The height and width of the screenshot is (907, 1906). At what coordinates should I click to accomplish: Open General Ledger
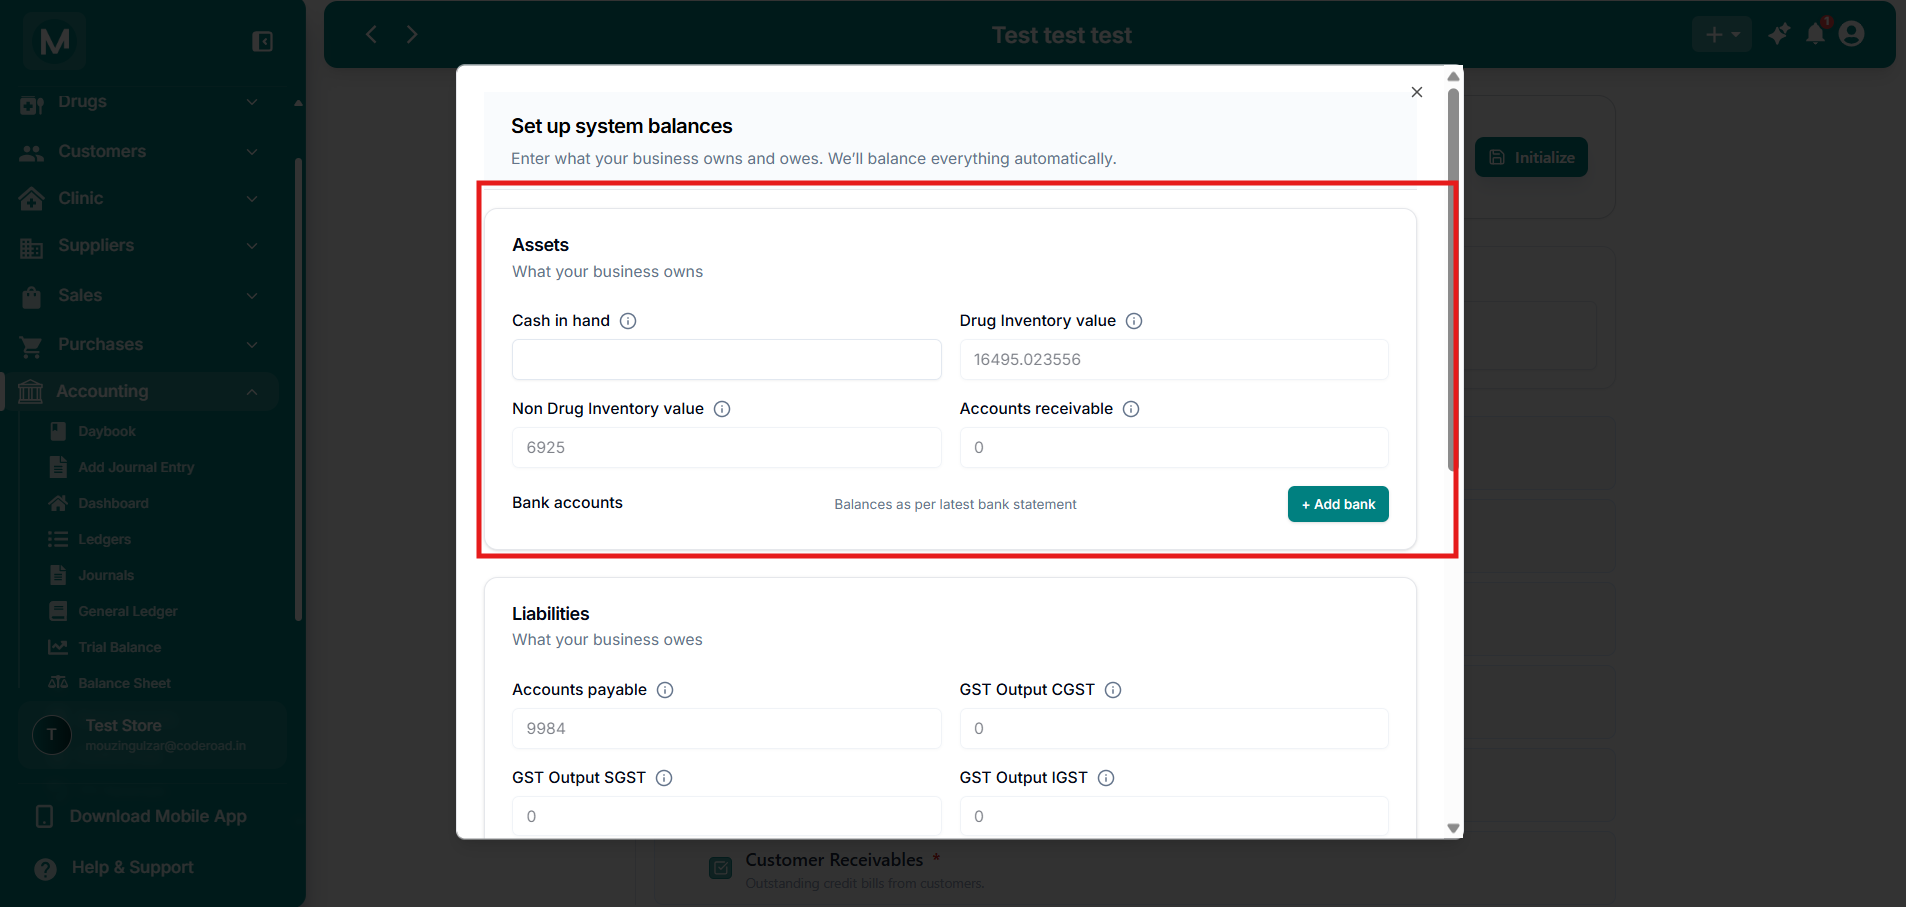(128, 611)
